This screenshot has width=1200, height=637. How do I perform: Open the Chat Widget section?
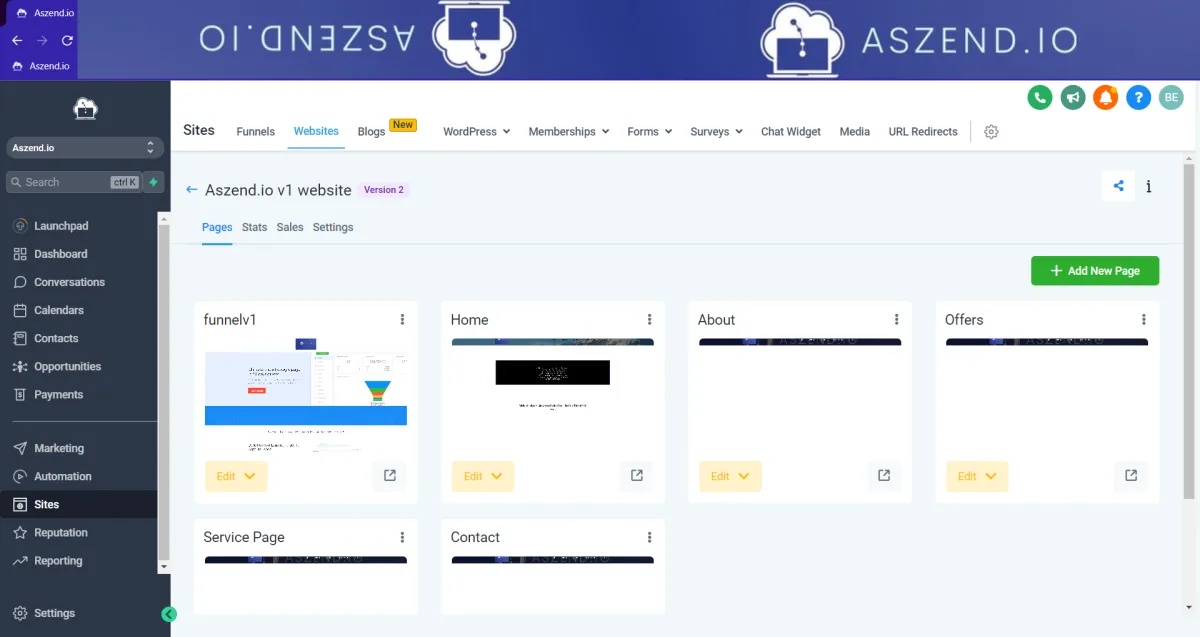tap(791, 132)
